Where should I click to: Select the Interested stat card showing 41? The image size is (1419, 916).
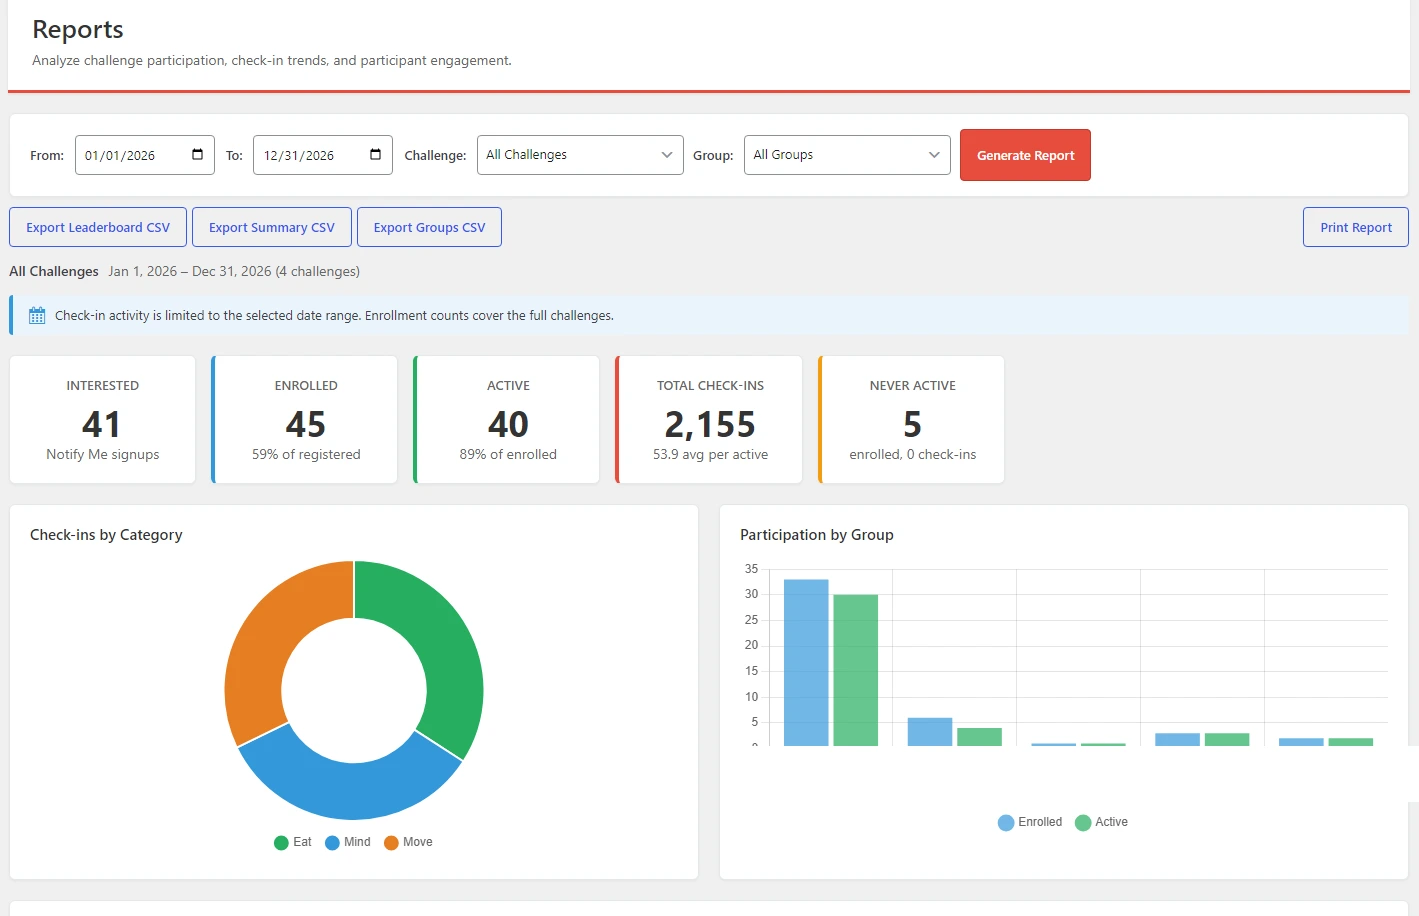tap(103, 420)
